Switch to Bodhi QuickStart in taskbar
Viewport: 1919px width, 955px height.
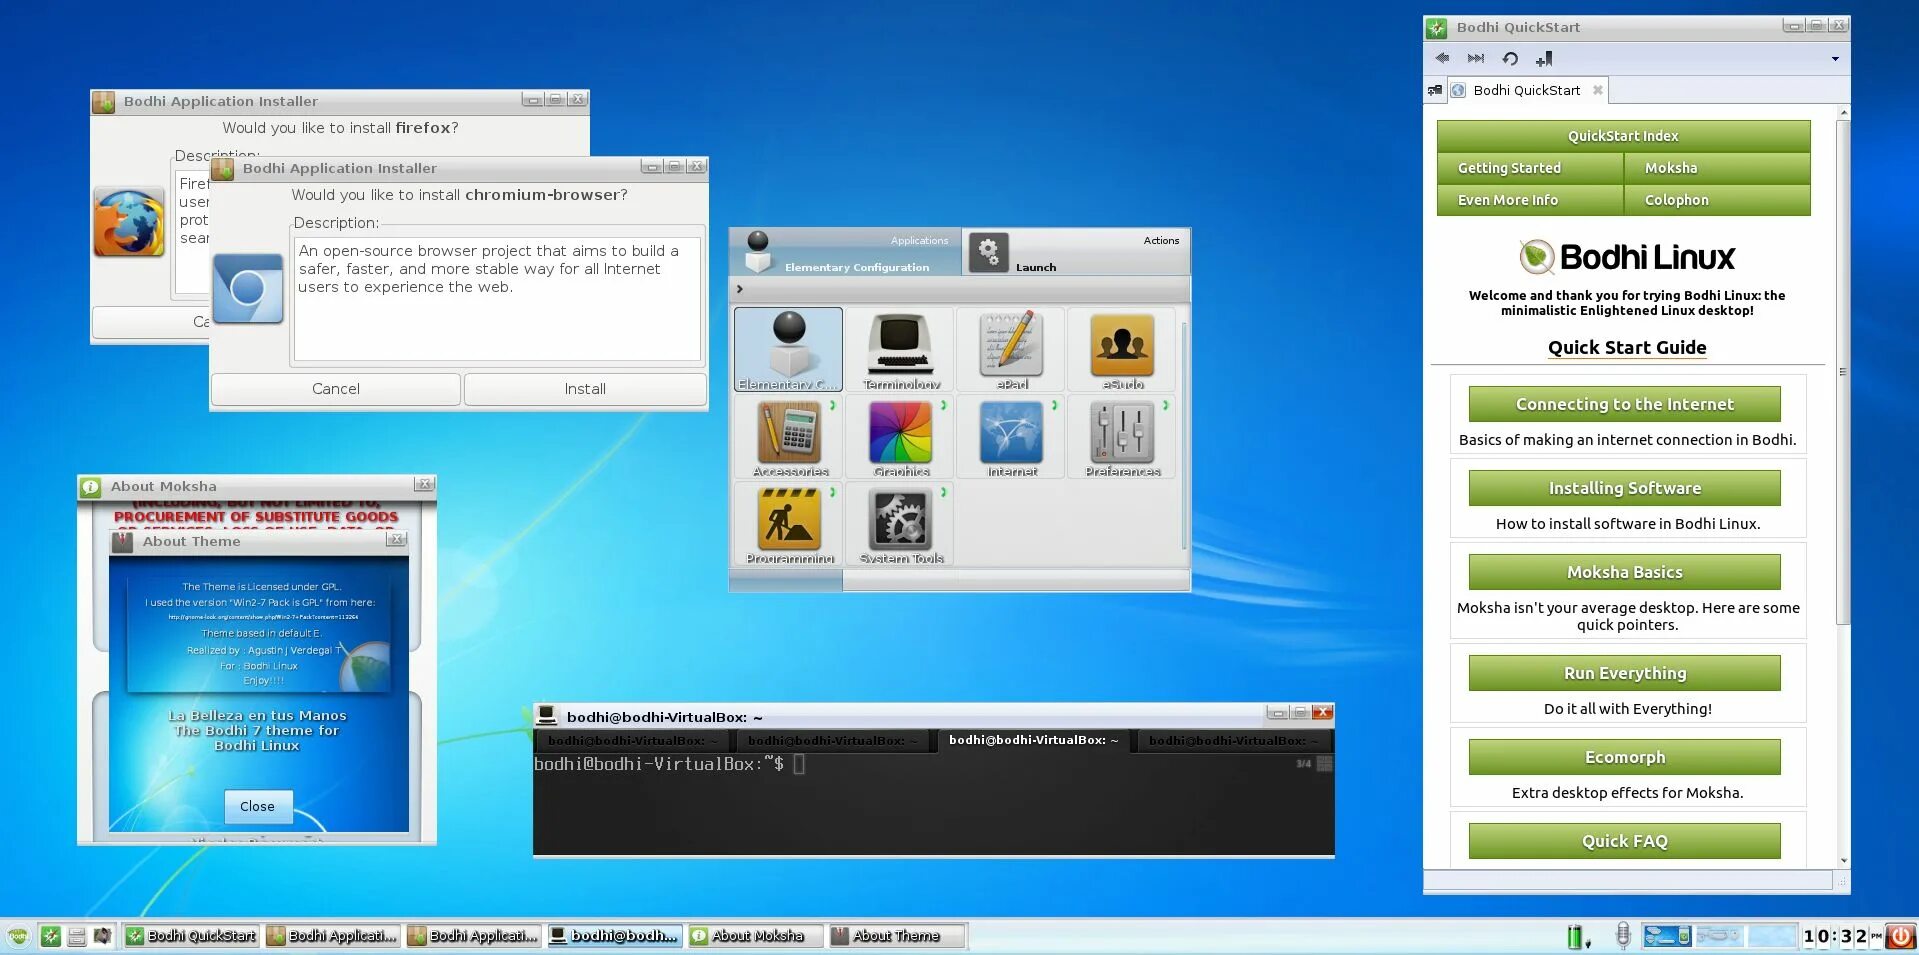[191, 936]
